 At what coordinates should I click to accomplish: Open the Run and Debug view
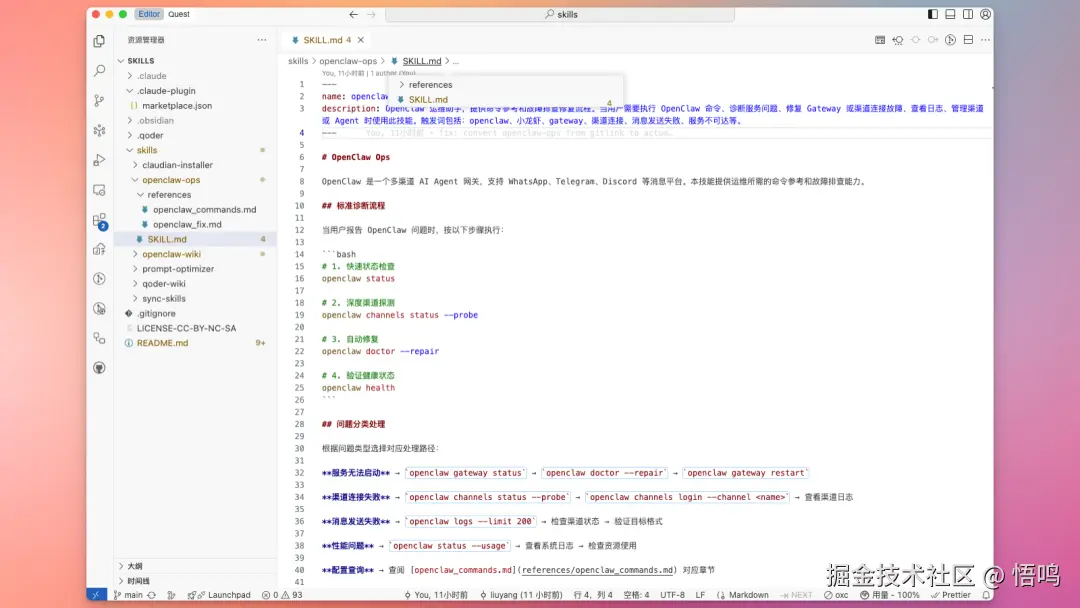[99, 160]
